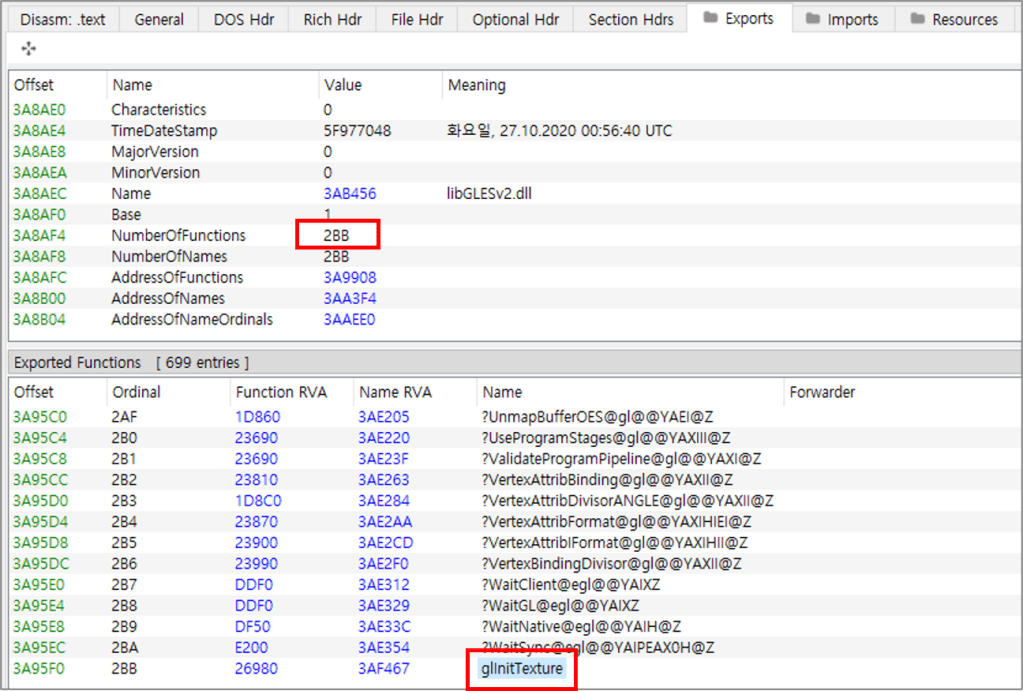Screen dimensions: 1023x691
Task: Click the AddressOfFunctions value 3A9908
Action: point(349,278)
